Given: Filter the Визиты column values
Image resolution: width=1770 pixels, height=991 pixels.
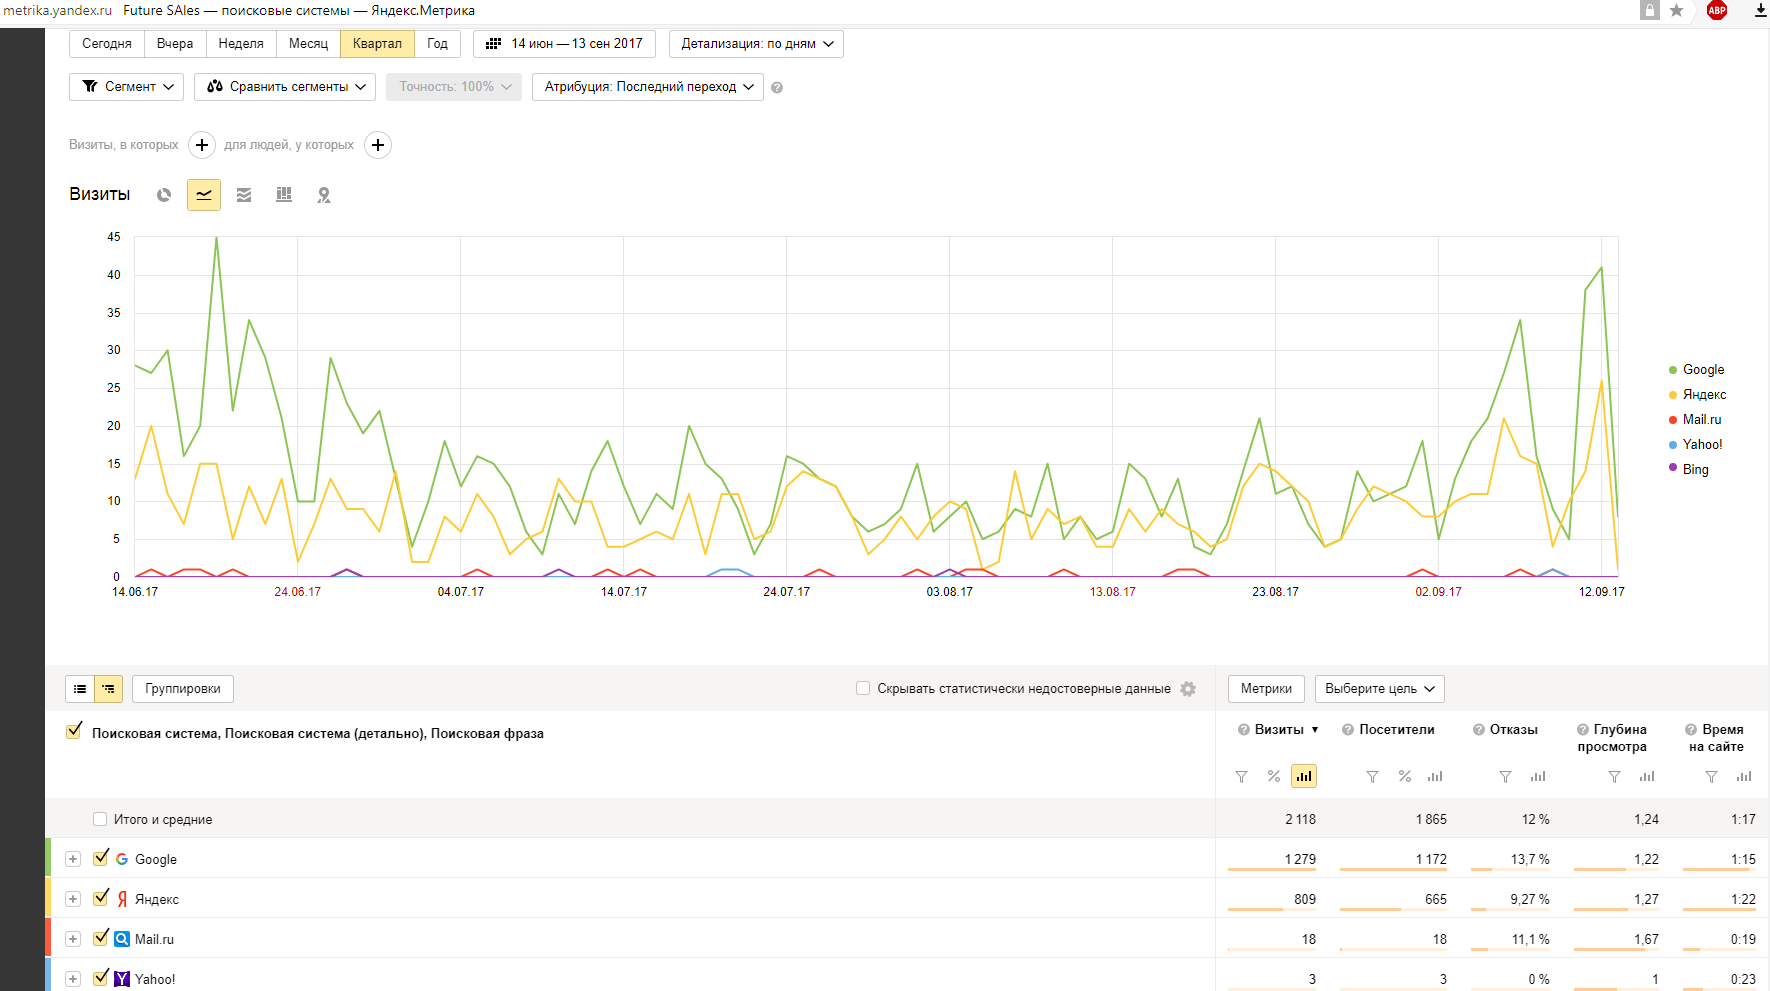Looking at the screenshot, I should click(1241, 777).
